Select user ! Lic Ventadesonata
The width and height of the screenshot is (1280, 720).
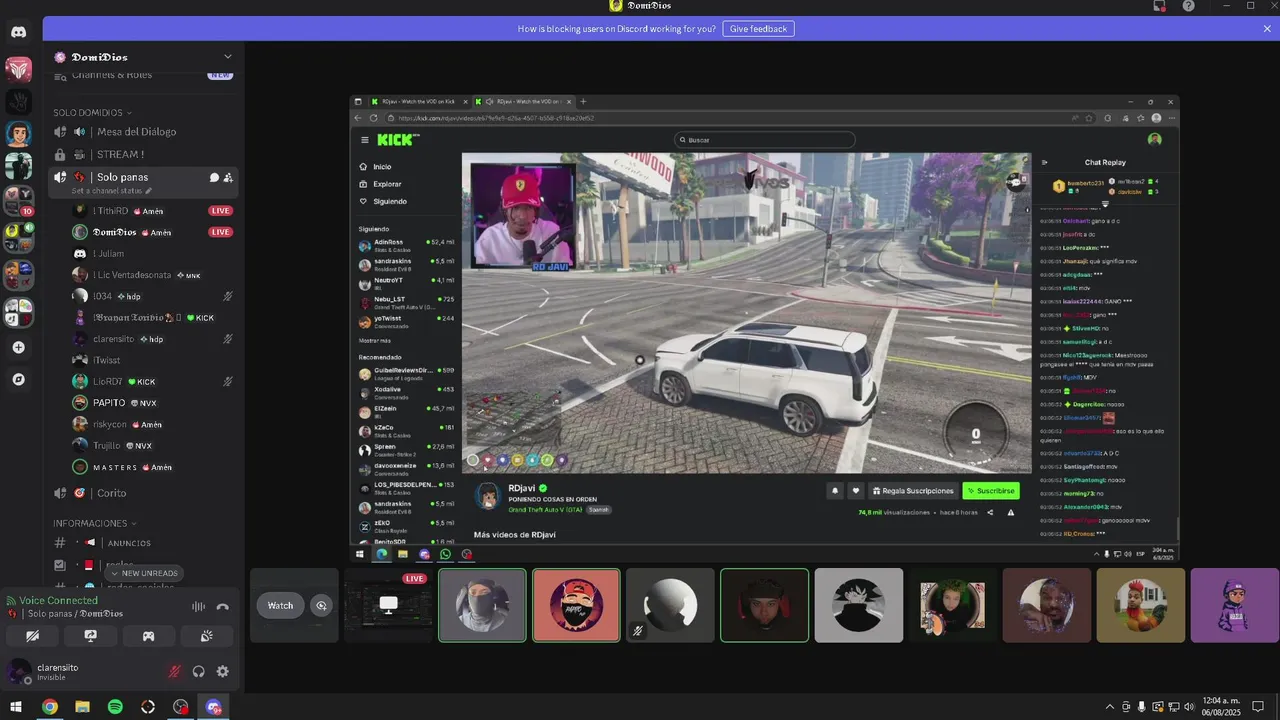click(153, 275)
